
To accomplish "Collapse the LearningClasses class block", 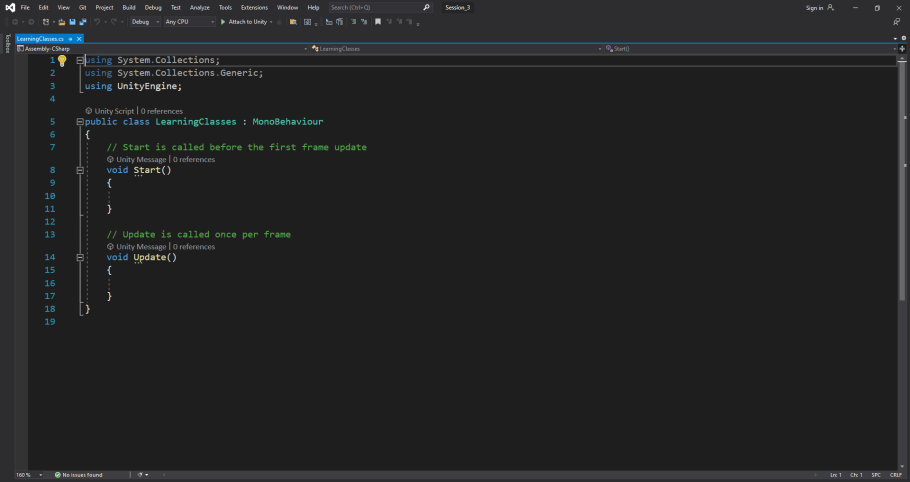I will point(80,122).
